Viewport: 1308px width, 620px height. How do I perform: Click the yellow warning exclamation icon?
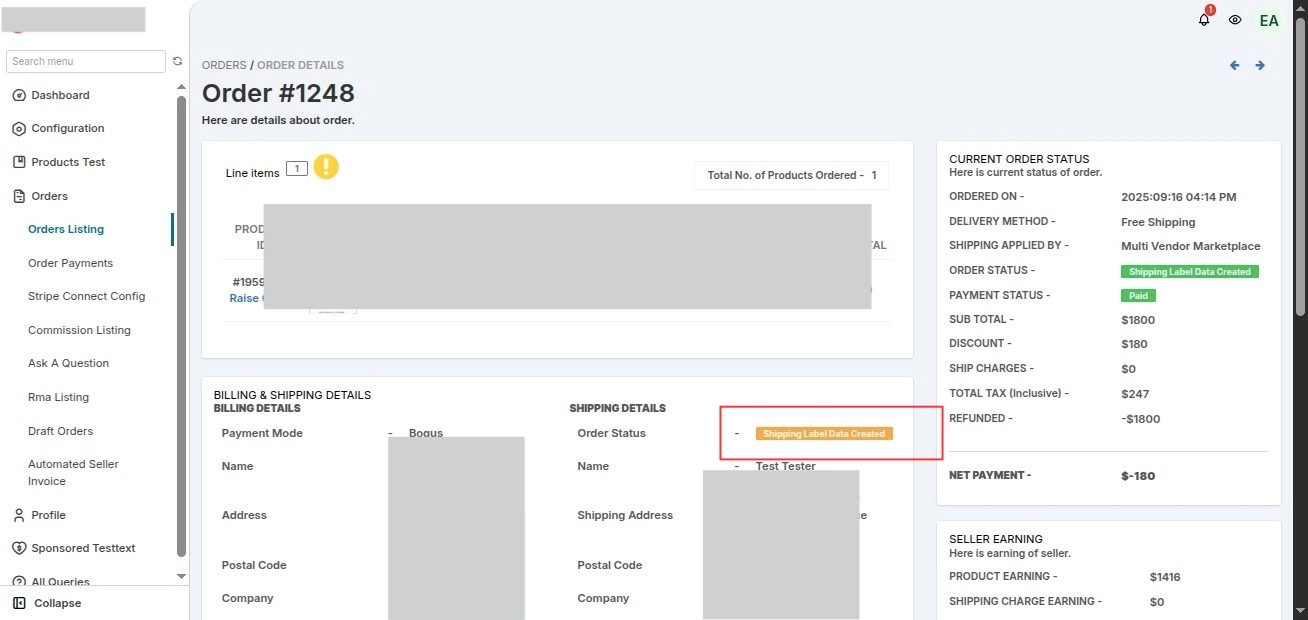point(326,167)
